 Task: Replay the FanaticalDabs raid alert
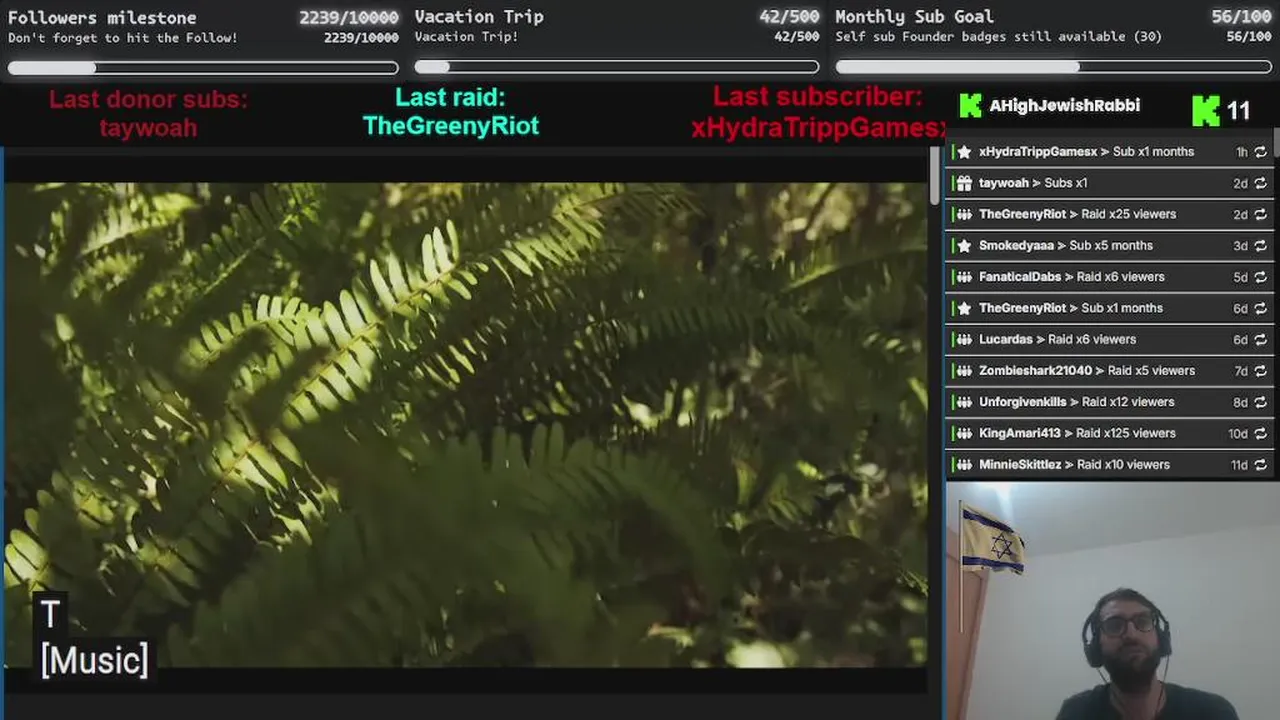(1260, 277)
